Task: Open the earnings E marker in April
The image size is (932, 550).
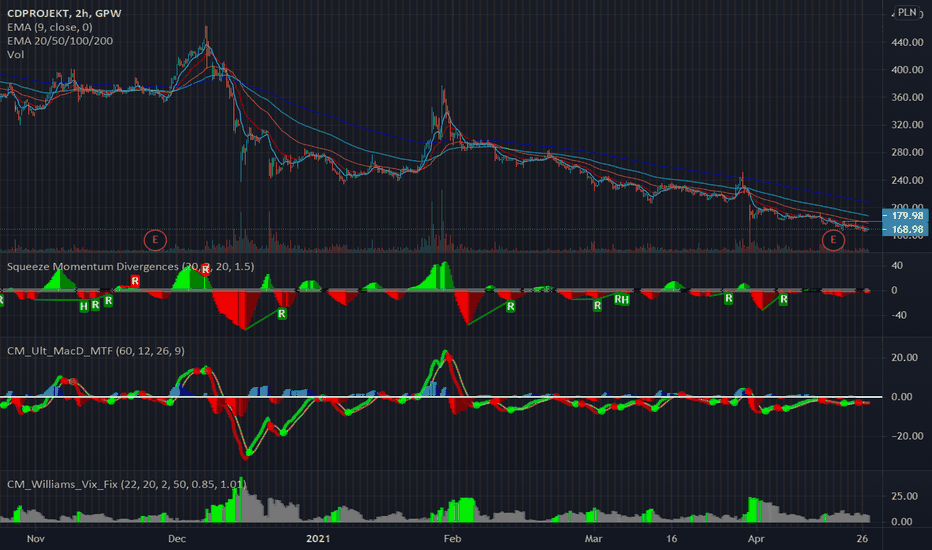Action: [x=833, y=240]
